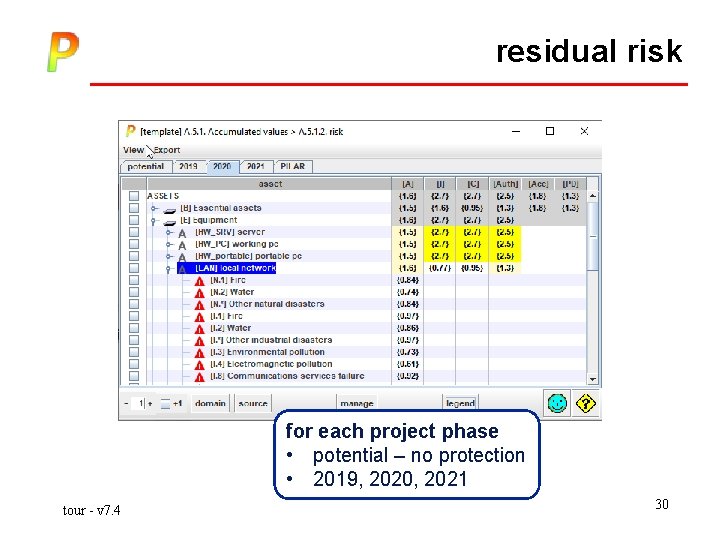Click the +1 expand level button
The image size is (720, 540).
click(x=172, y=404)
